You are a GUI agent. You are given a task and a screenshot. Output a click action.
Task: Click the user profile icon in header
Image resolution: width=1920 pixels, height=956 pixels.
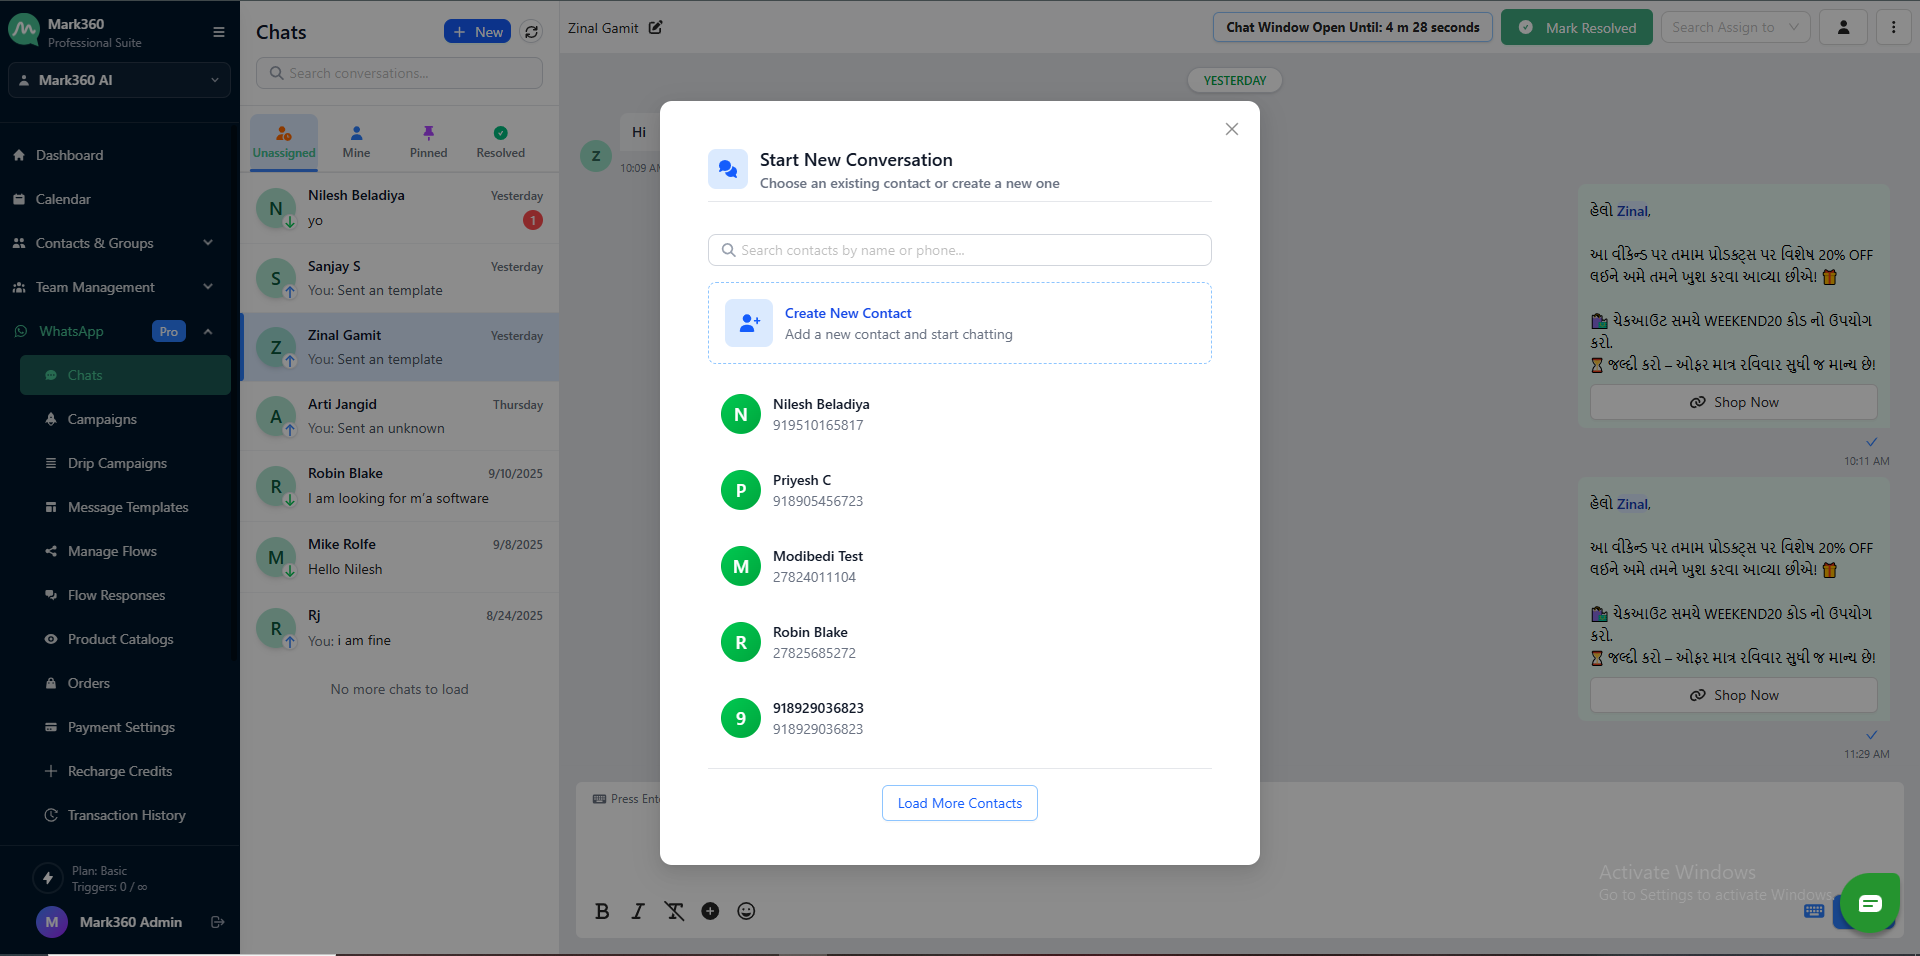[1843, 28]
